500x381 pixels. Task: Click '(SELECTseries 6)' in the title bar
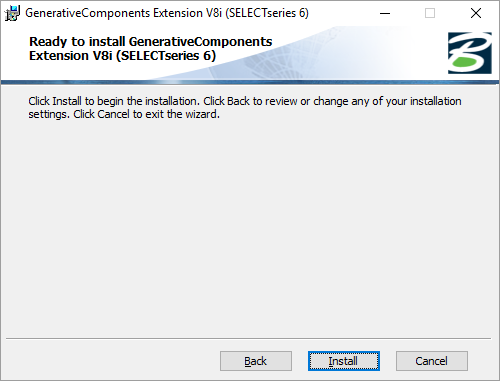(x=267, y=13)
